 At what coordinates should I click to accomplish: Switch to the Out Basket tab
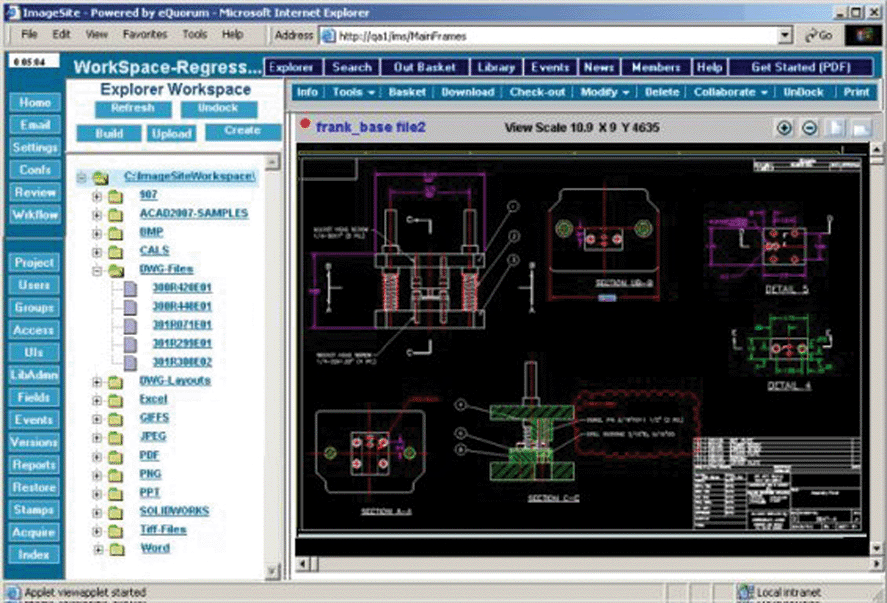point(424,67)
